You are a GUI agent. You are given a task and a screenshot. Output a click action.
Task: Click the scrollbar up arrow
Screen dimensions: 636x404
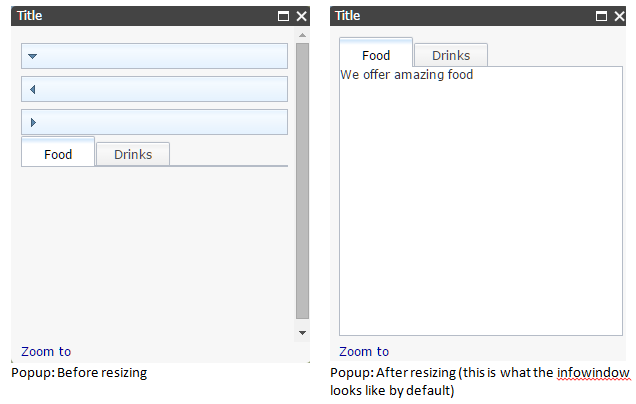pyautogui.click(x=302, y=35)
